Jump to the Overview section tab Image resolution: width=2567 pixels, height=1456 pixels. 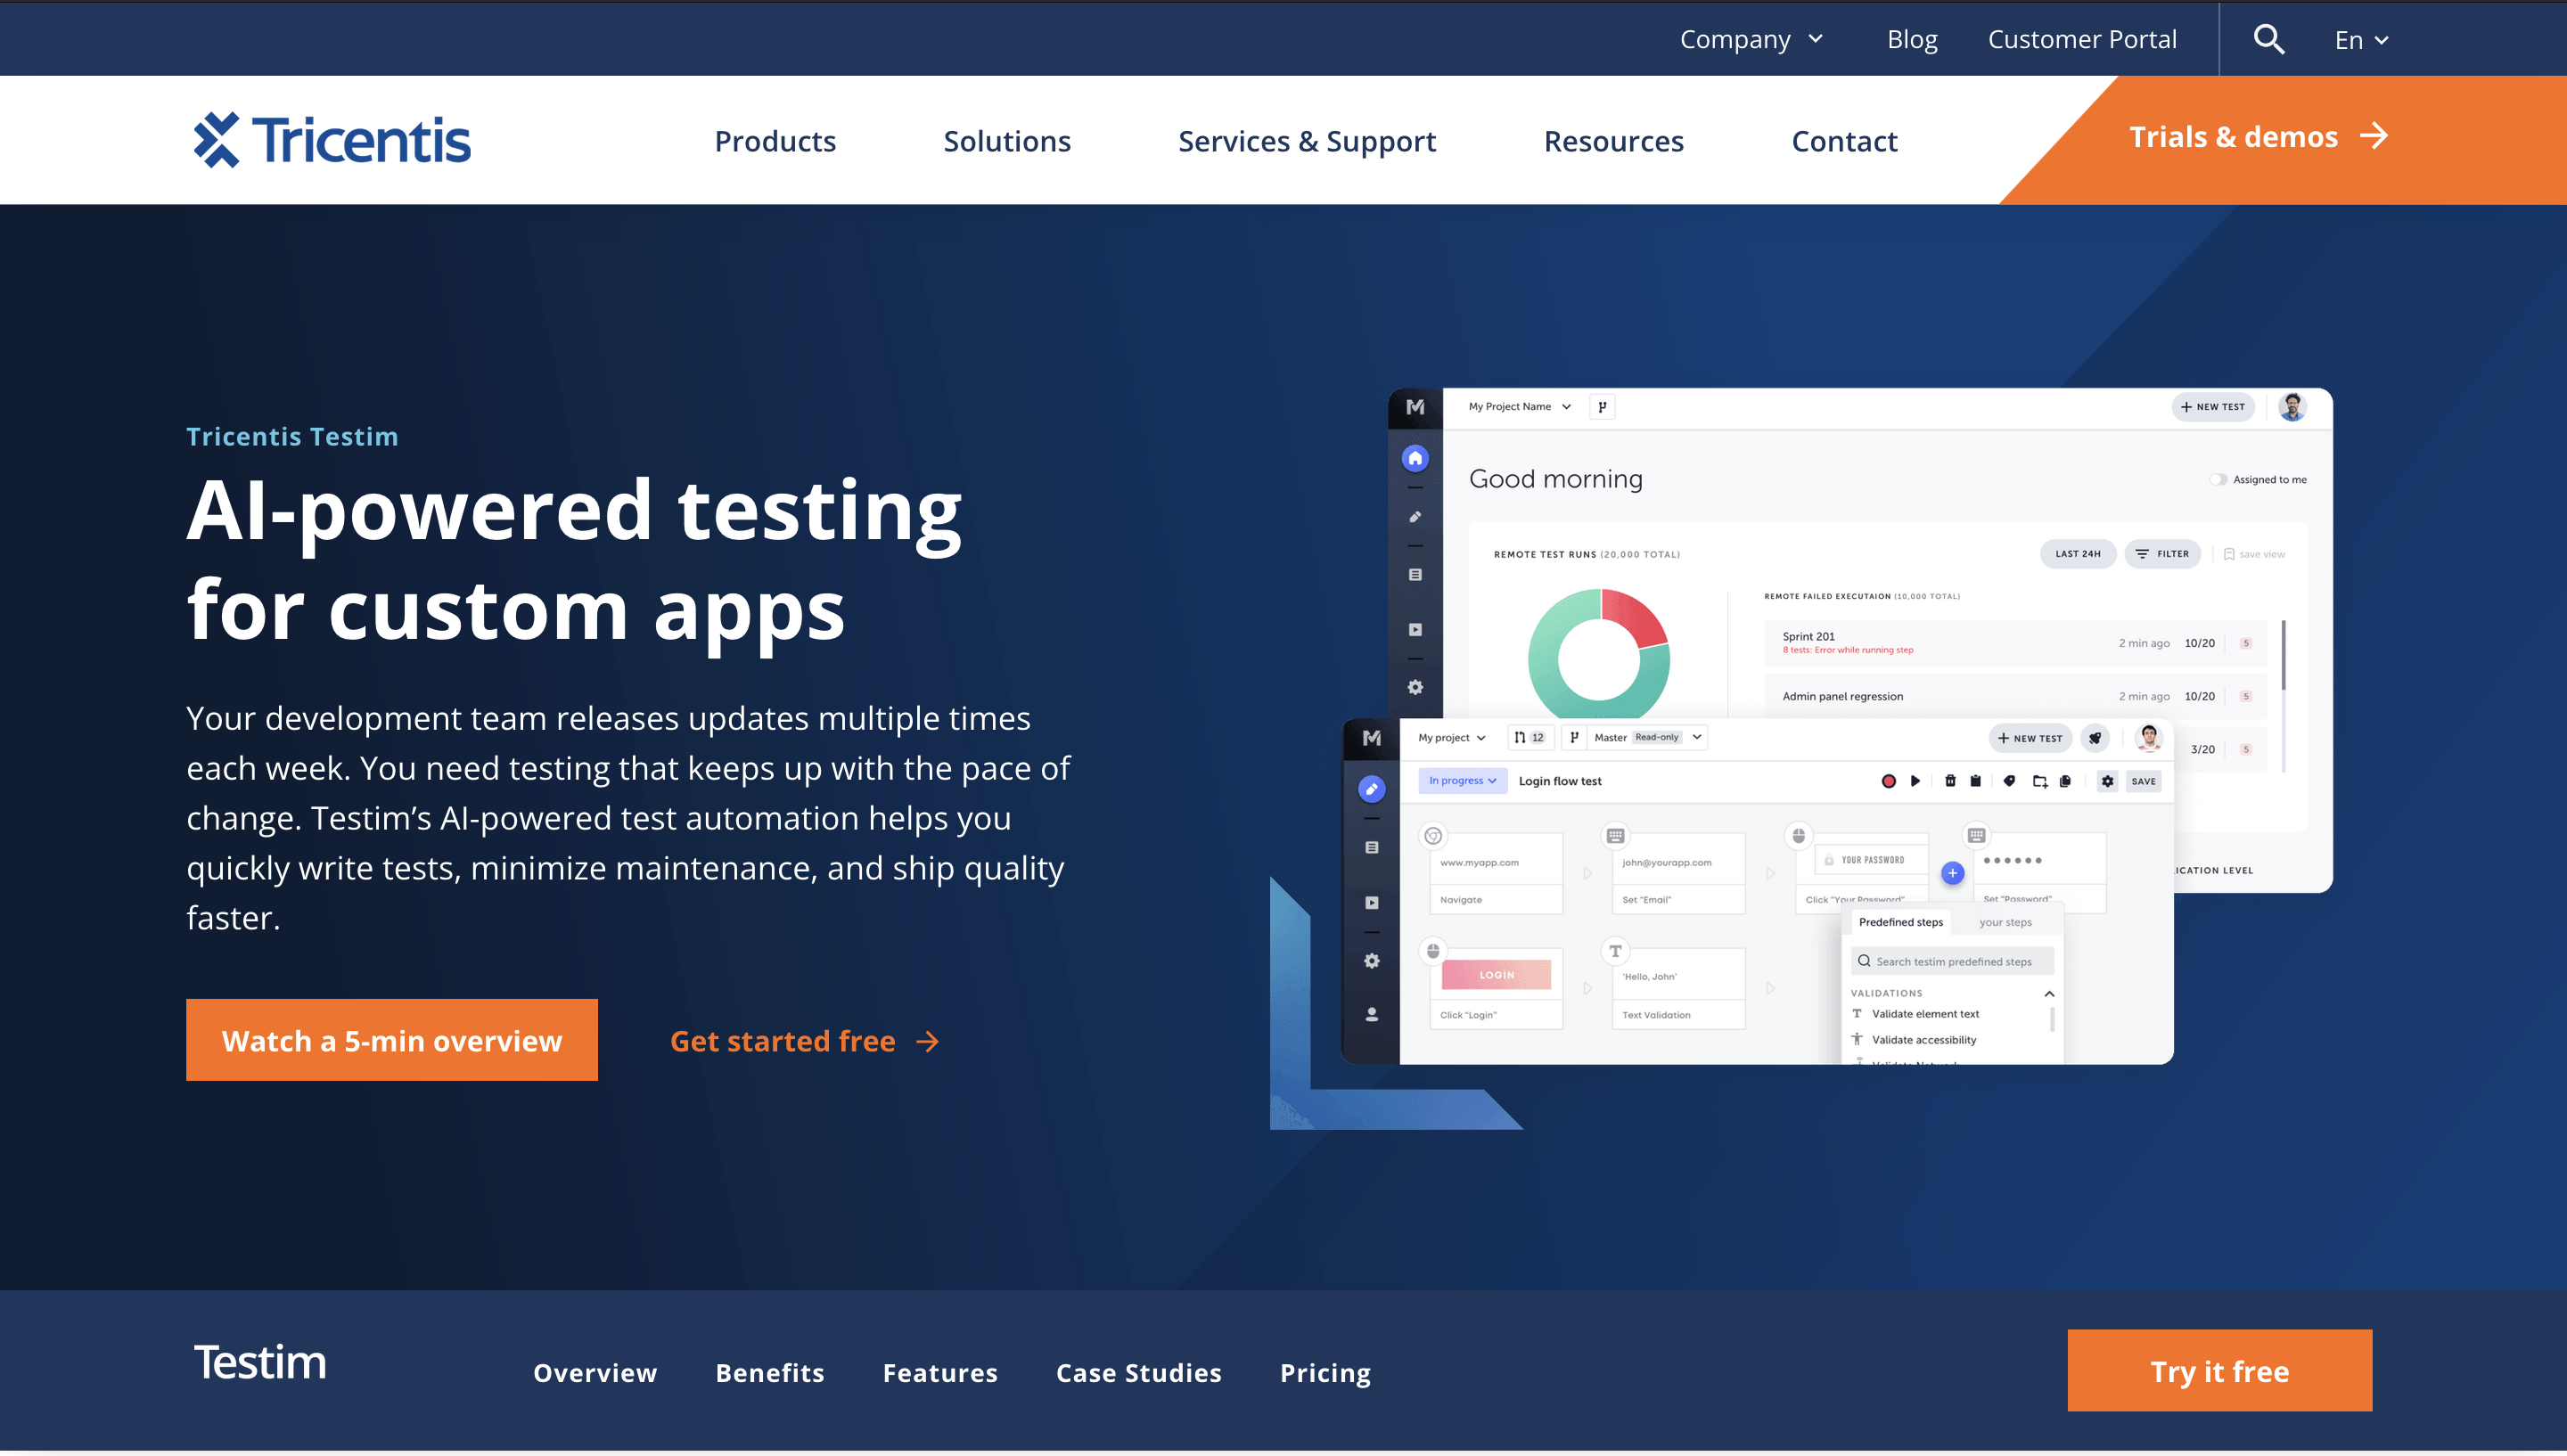click(x=595, y=1373)
